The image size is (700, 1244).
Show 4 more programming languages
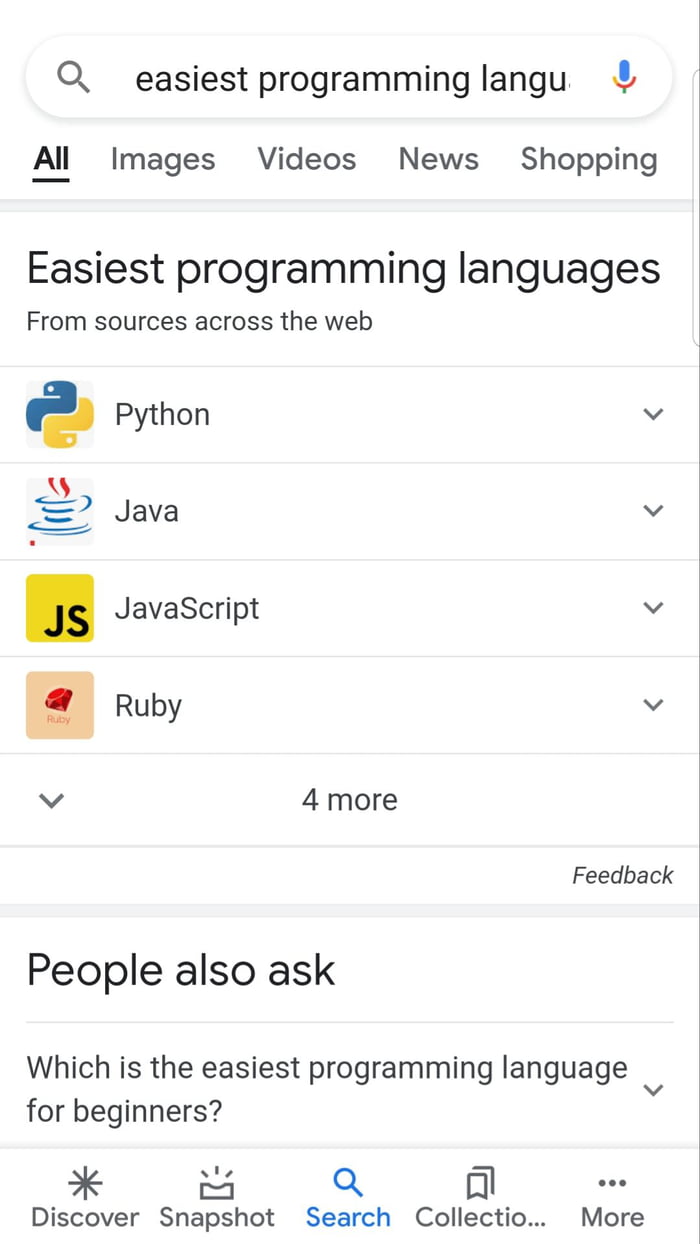click(349, 800)
